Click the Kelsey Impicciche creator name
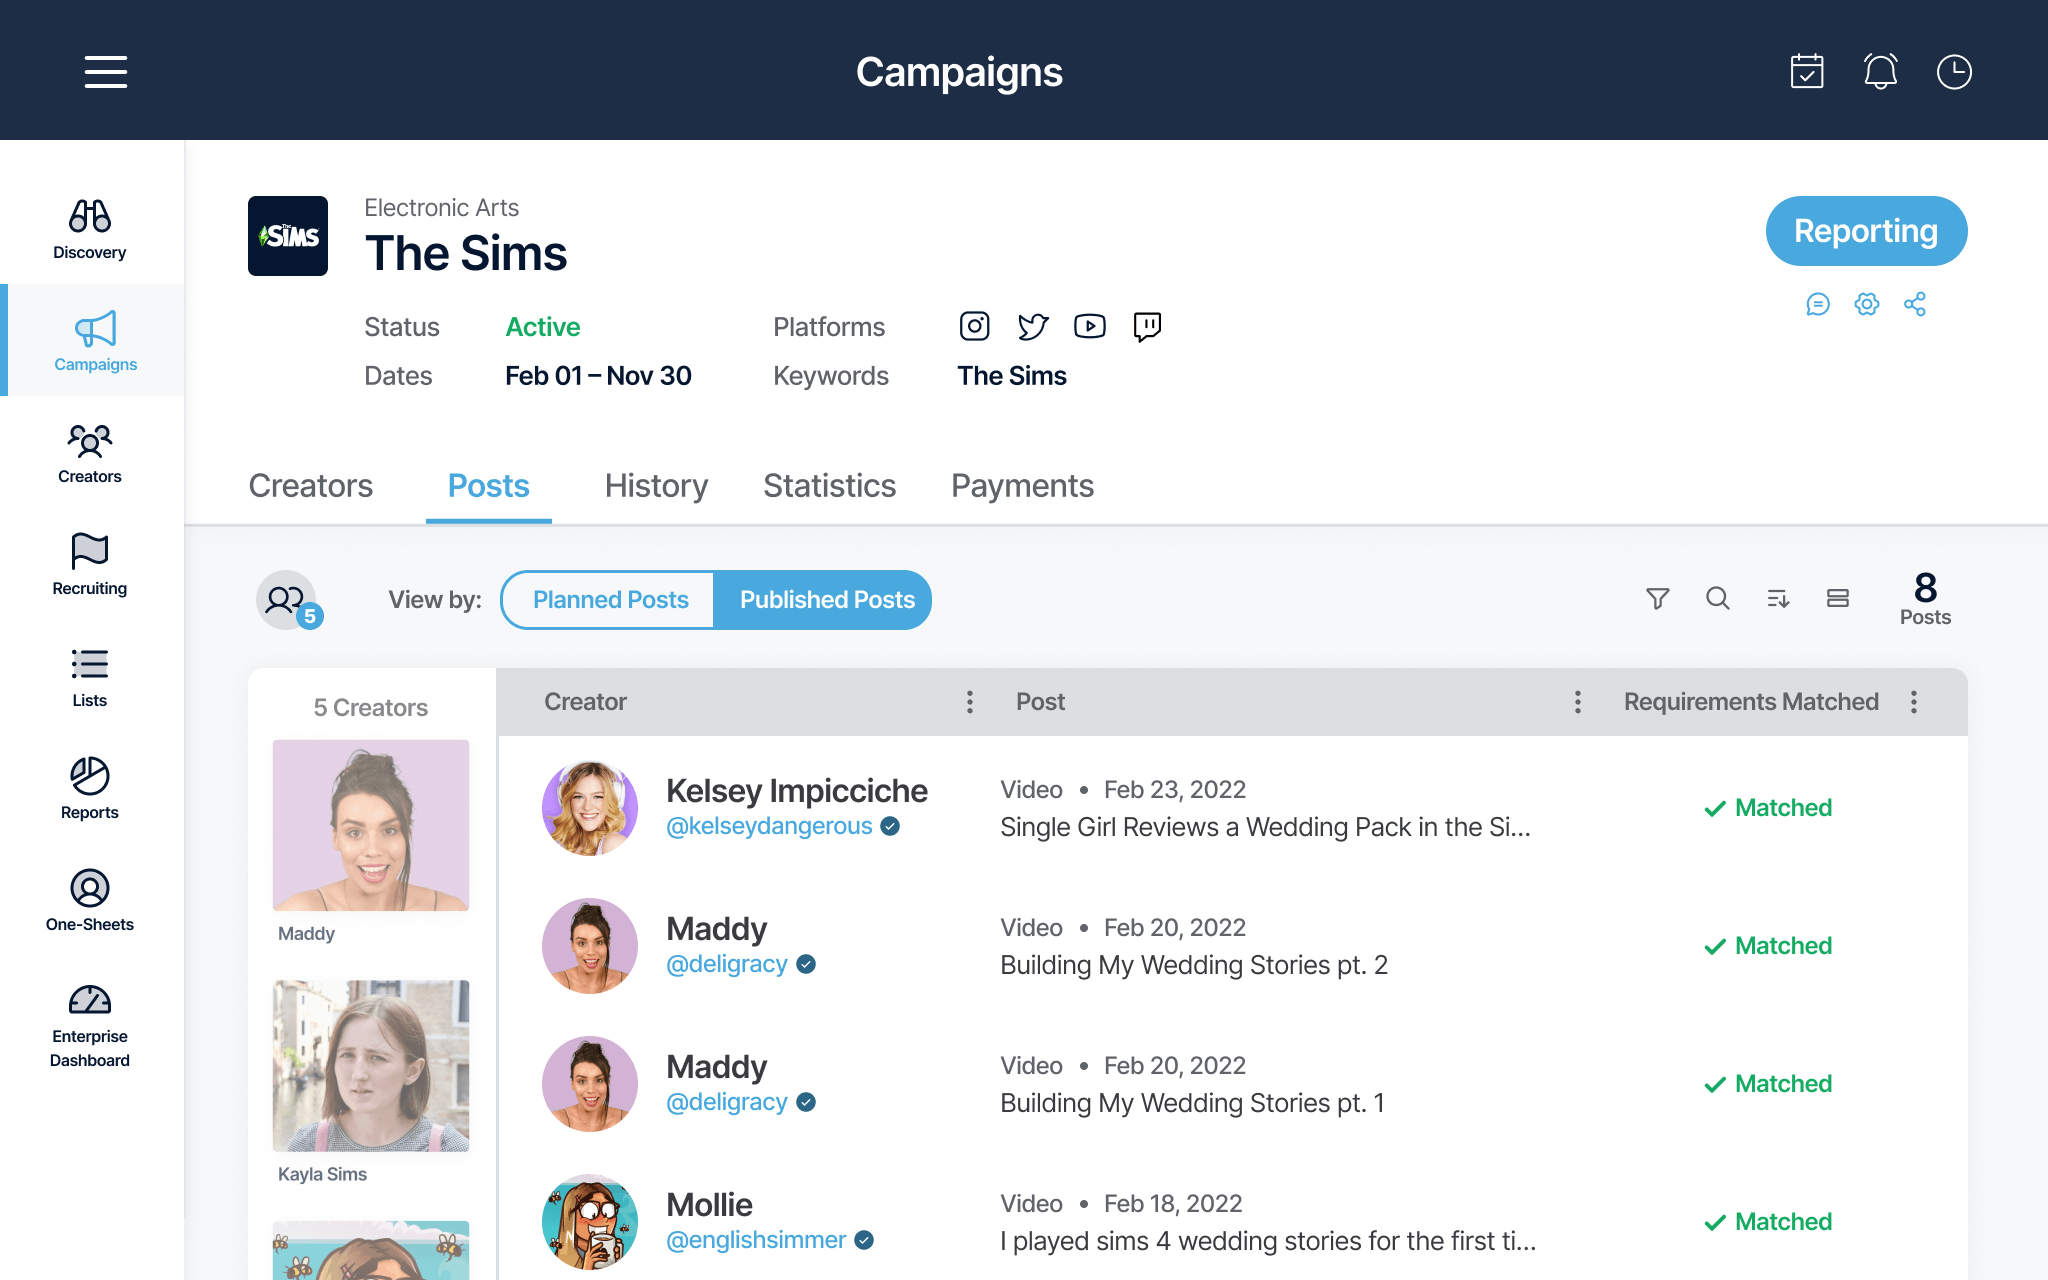This screenshot has width=2048, height=1280. [797, 791]
